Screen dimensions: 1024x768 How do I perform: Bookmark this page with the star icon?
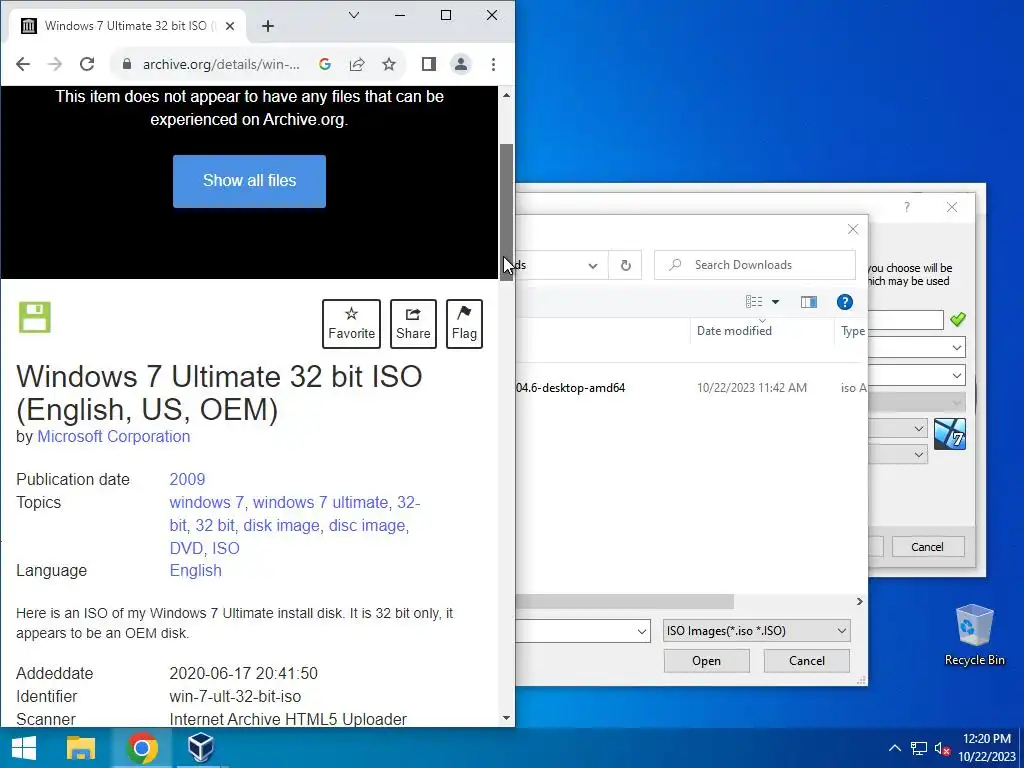[389, 64]
